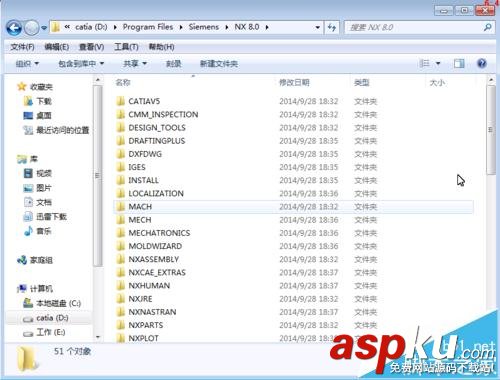Go back with the Back arrow button

coord(14,28)
